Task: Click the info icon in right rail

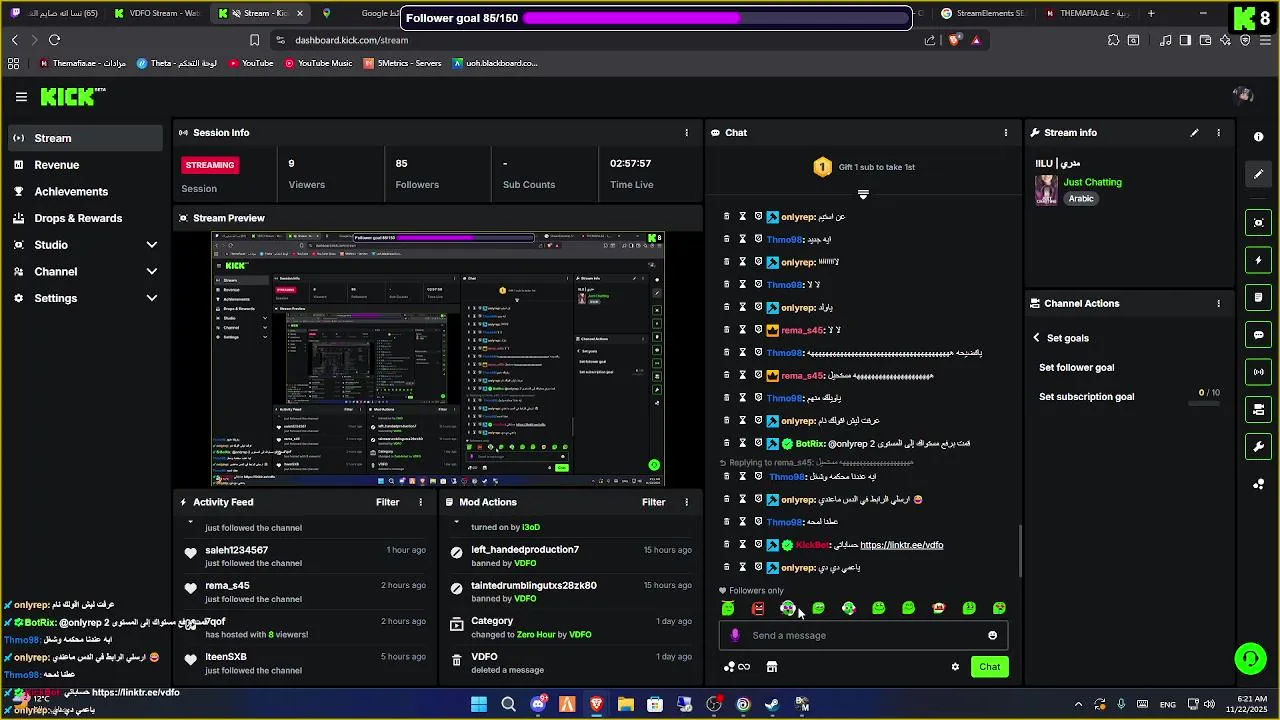Action: (1258, 137)
